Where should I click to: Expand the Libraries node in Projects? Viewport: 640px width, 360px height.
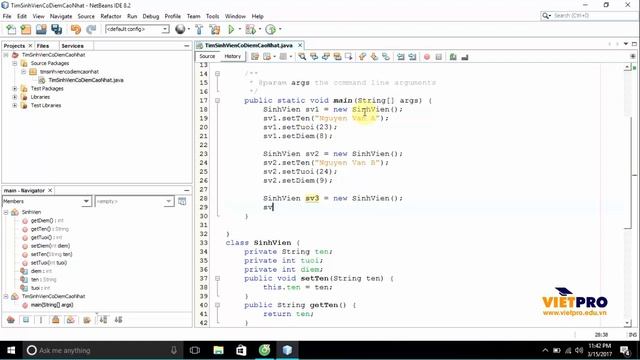(15, 97)
